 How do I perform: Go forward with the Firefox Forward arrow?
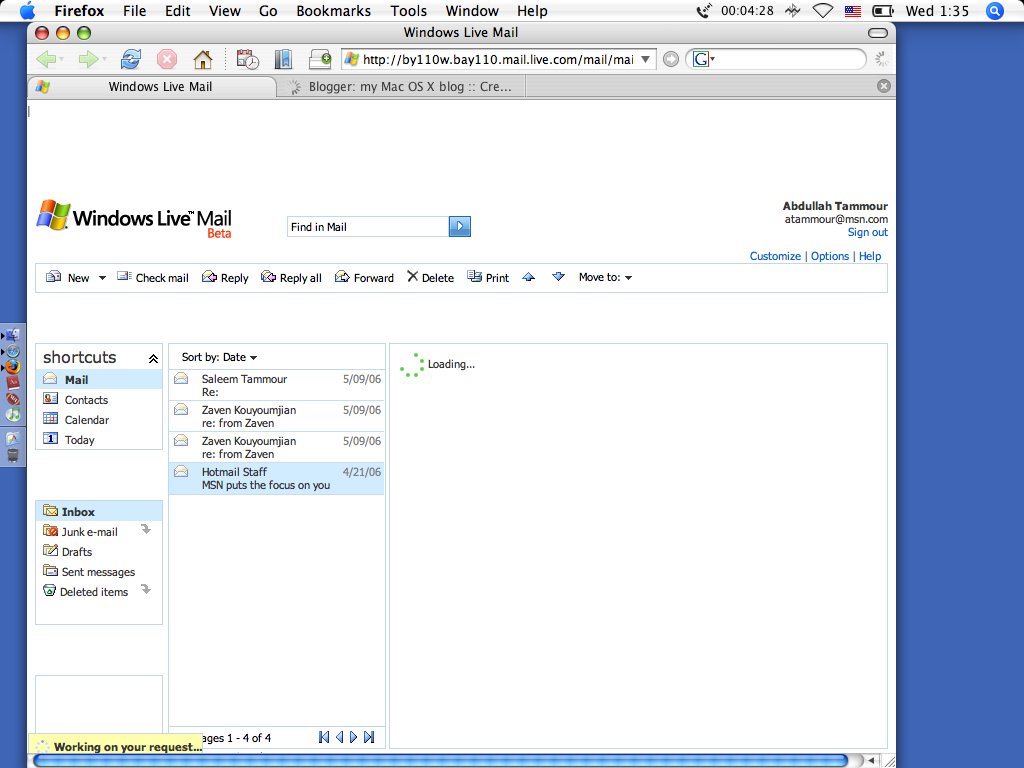click(x=88, y=59)
